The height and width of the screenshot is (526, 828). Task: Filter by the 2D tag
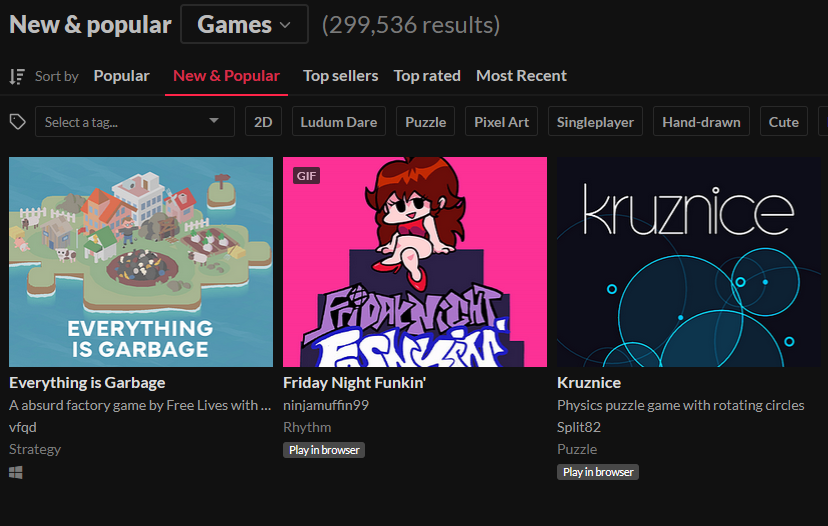pyautogui.click(x=264, y=122)
